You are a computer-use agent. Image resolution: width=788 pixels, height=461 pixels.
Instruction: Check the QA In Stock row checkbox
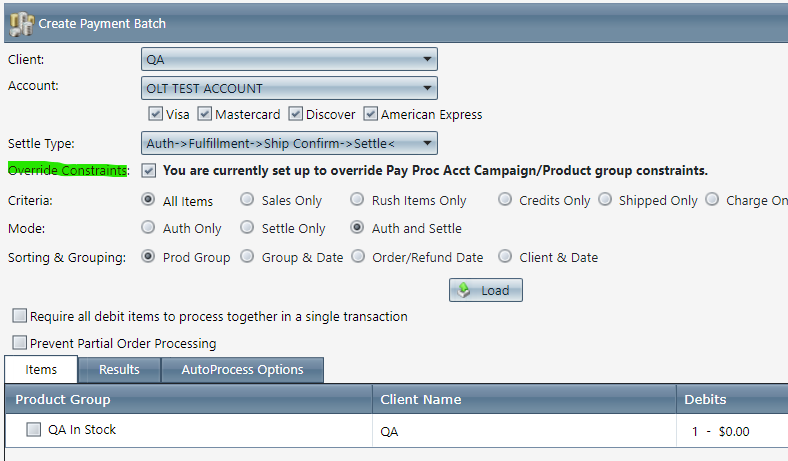point(34,429)
